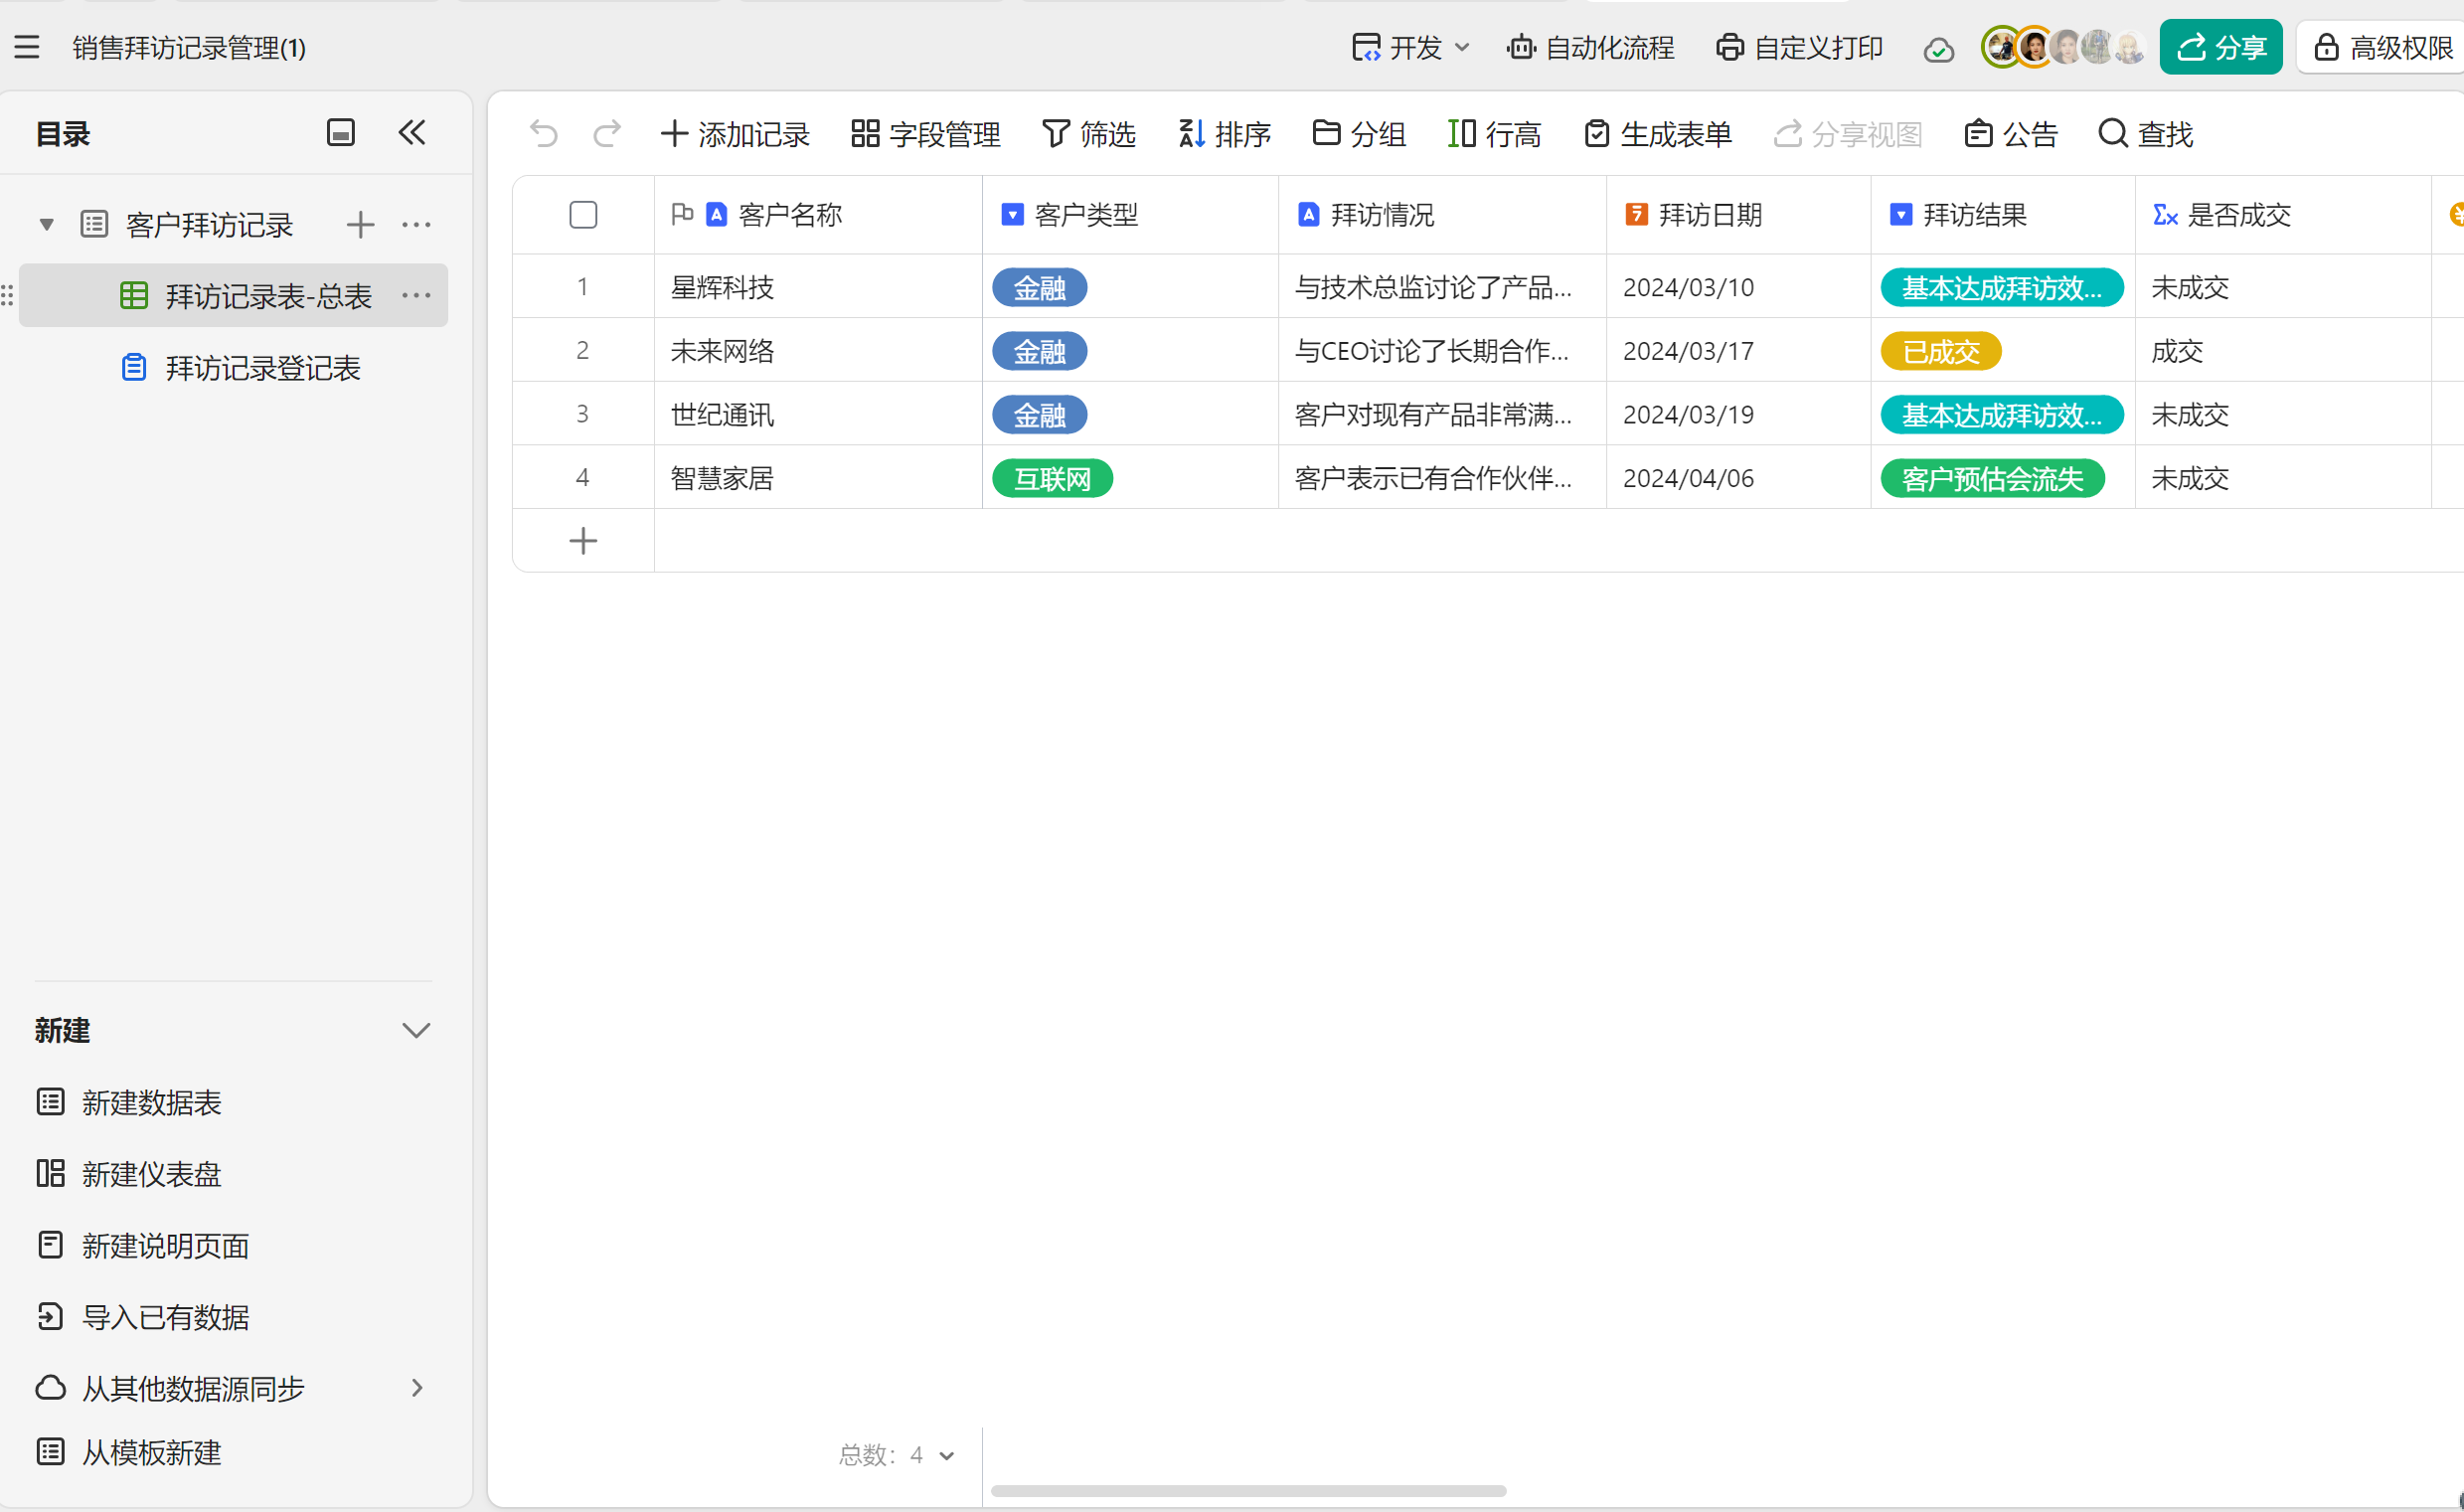
Task: Collapse the sidebar with double-chevron icon
Action: 412,132
